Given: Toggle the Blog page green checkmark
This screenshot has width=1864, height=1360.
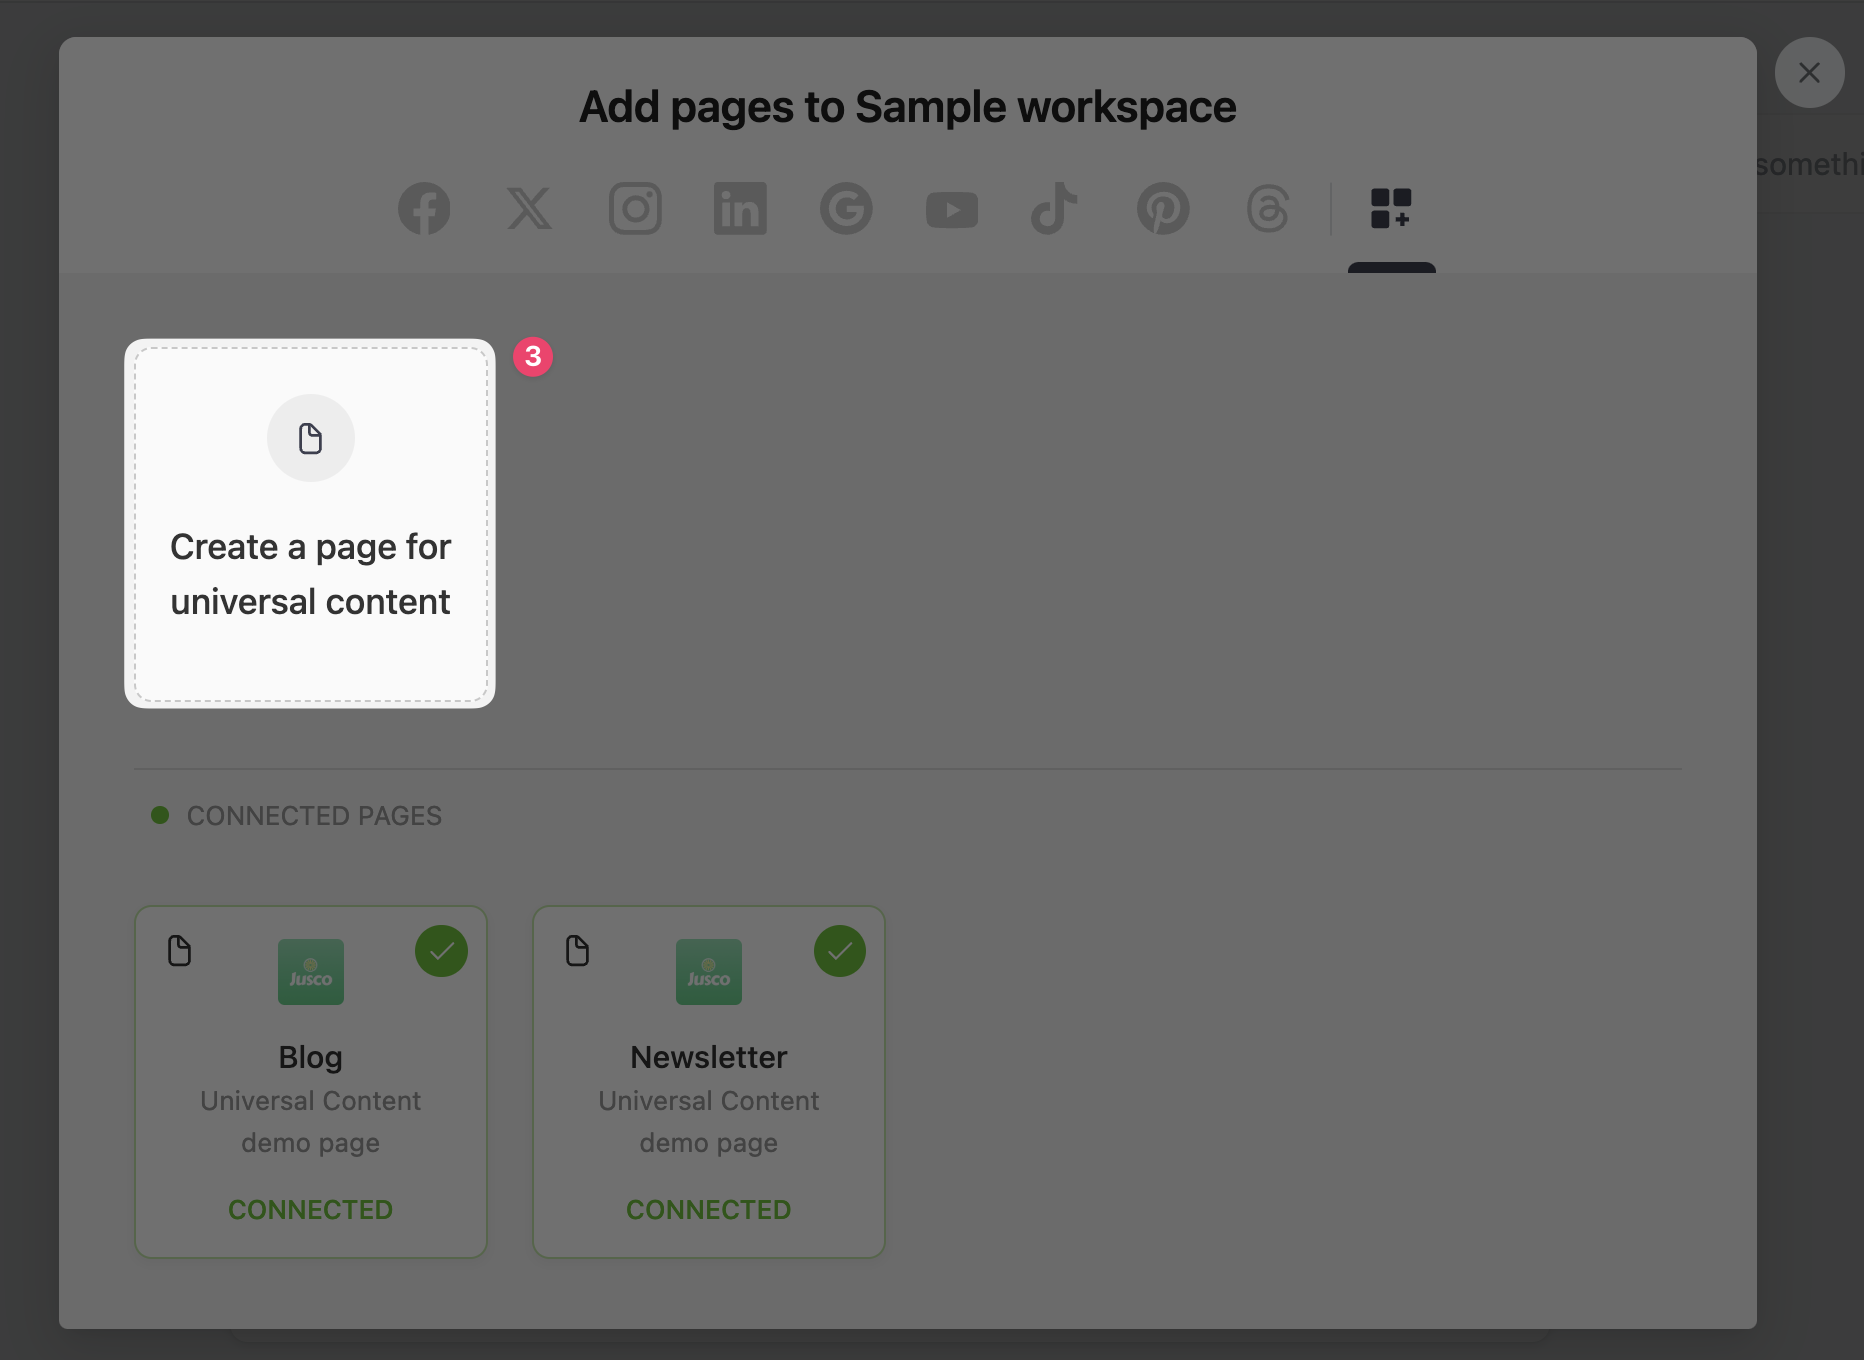Looking at the screenshot, I should 441,951.
